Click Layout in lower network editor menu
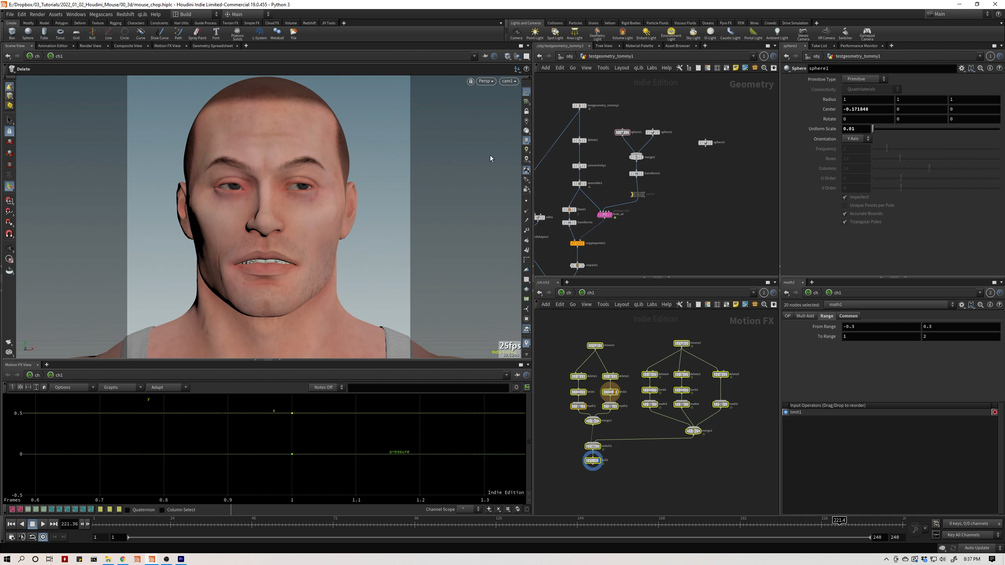This screenshot has height=565, width=1005. pos(622,304)
